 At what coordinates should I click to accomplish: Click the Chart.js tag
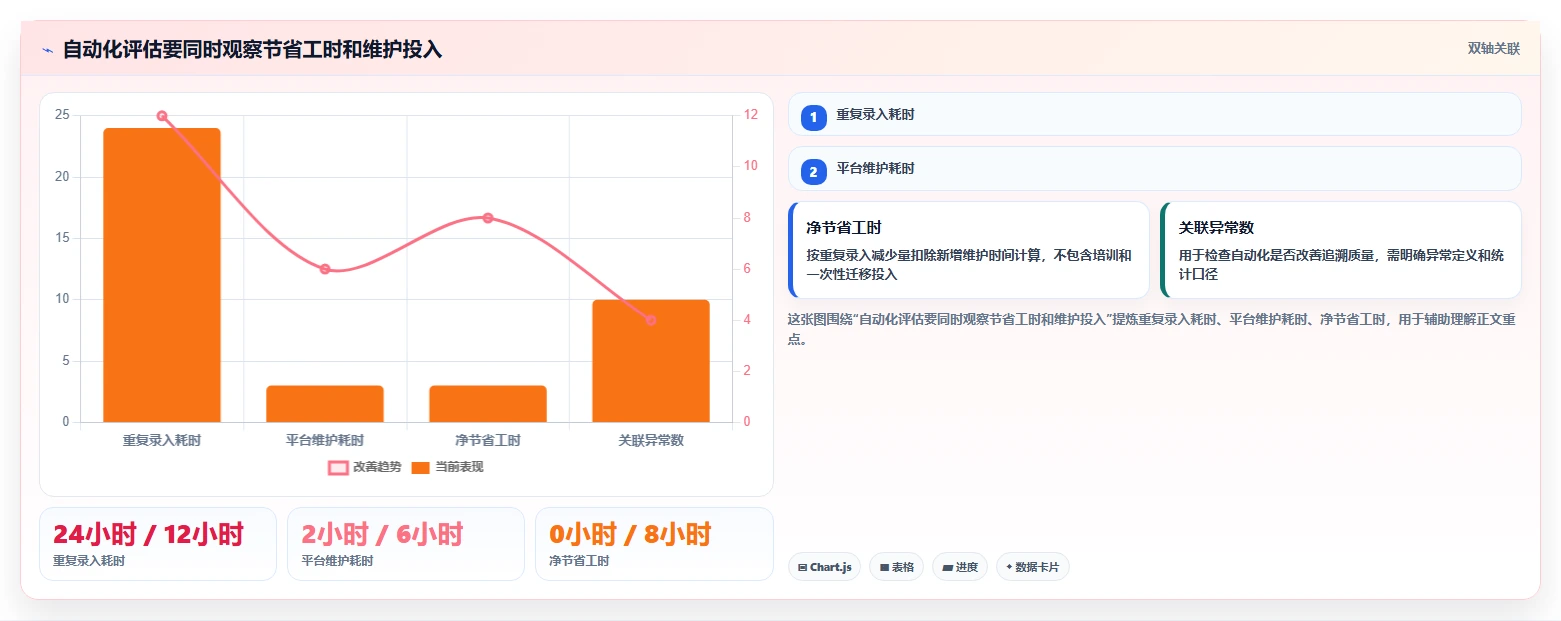824,567
